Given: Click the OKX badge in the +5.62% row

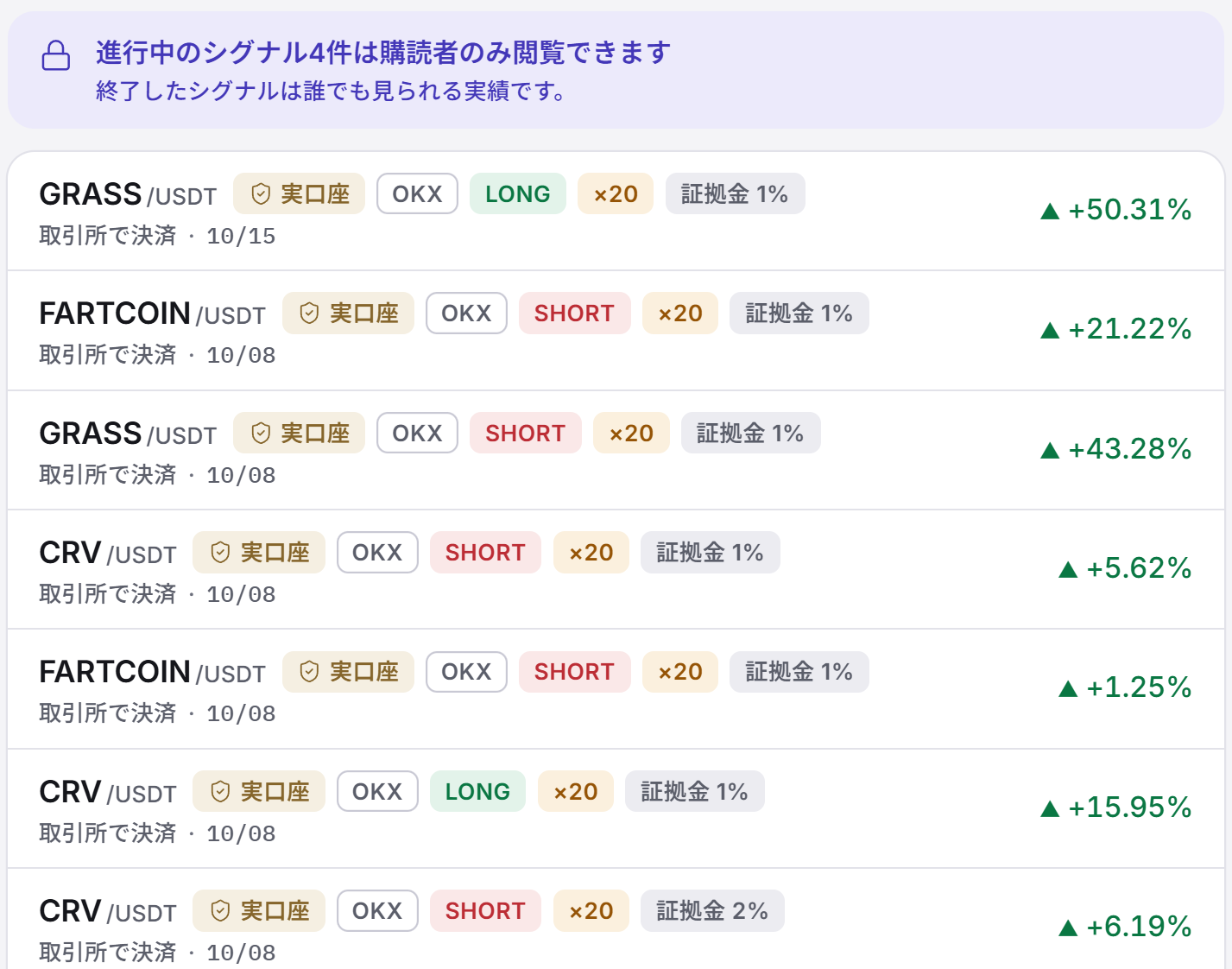Looking at the screenshot, I should point(377,552).
